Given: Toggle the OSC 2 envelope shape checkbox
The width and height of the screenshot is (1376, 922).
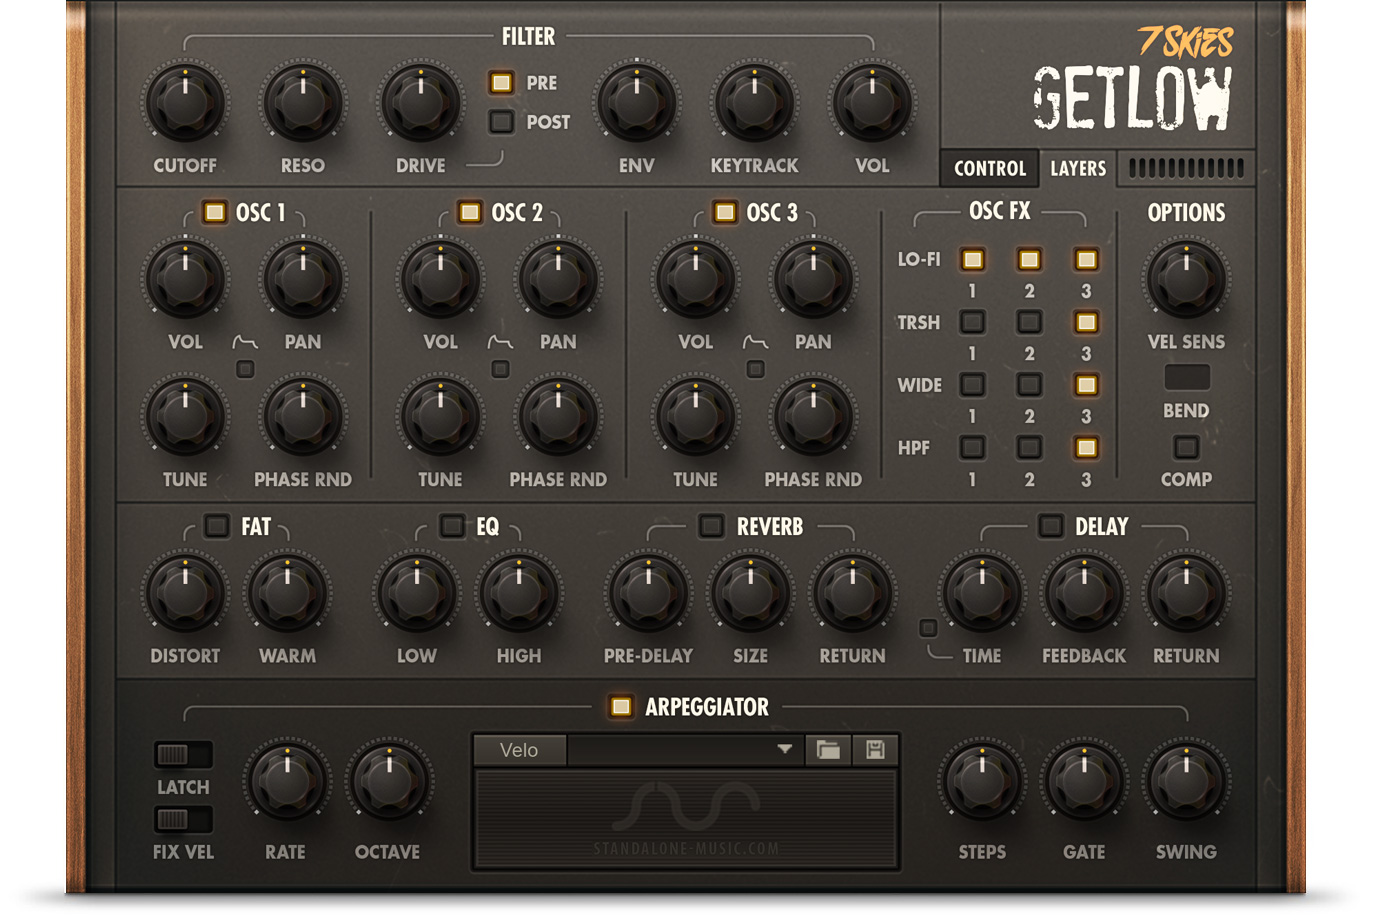Looking at the screenshot, I should point(500,370).
